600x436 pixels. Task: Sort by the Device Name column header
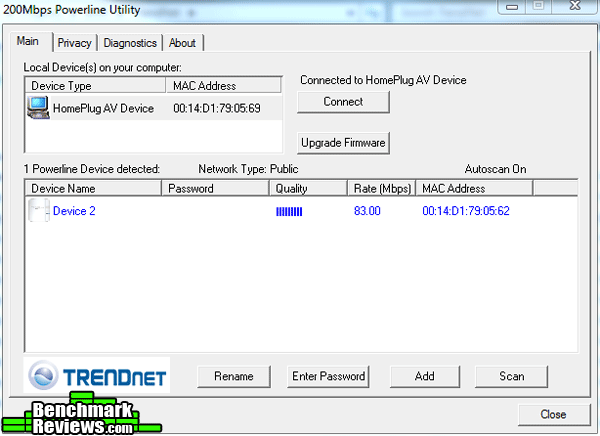click(93, 188)
